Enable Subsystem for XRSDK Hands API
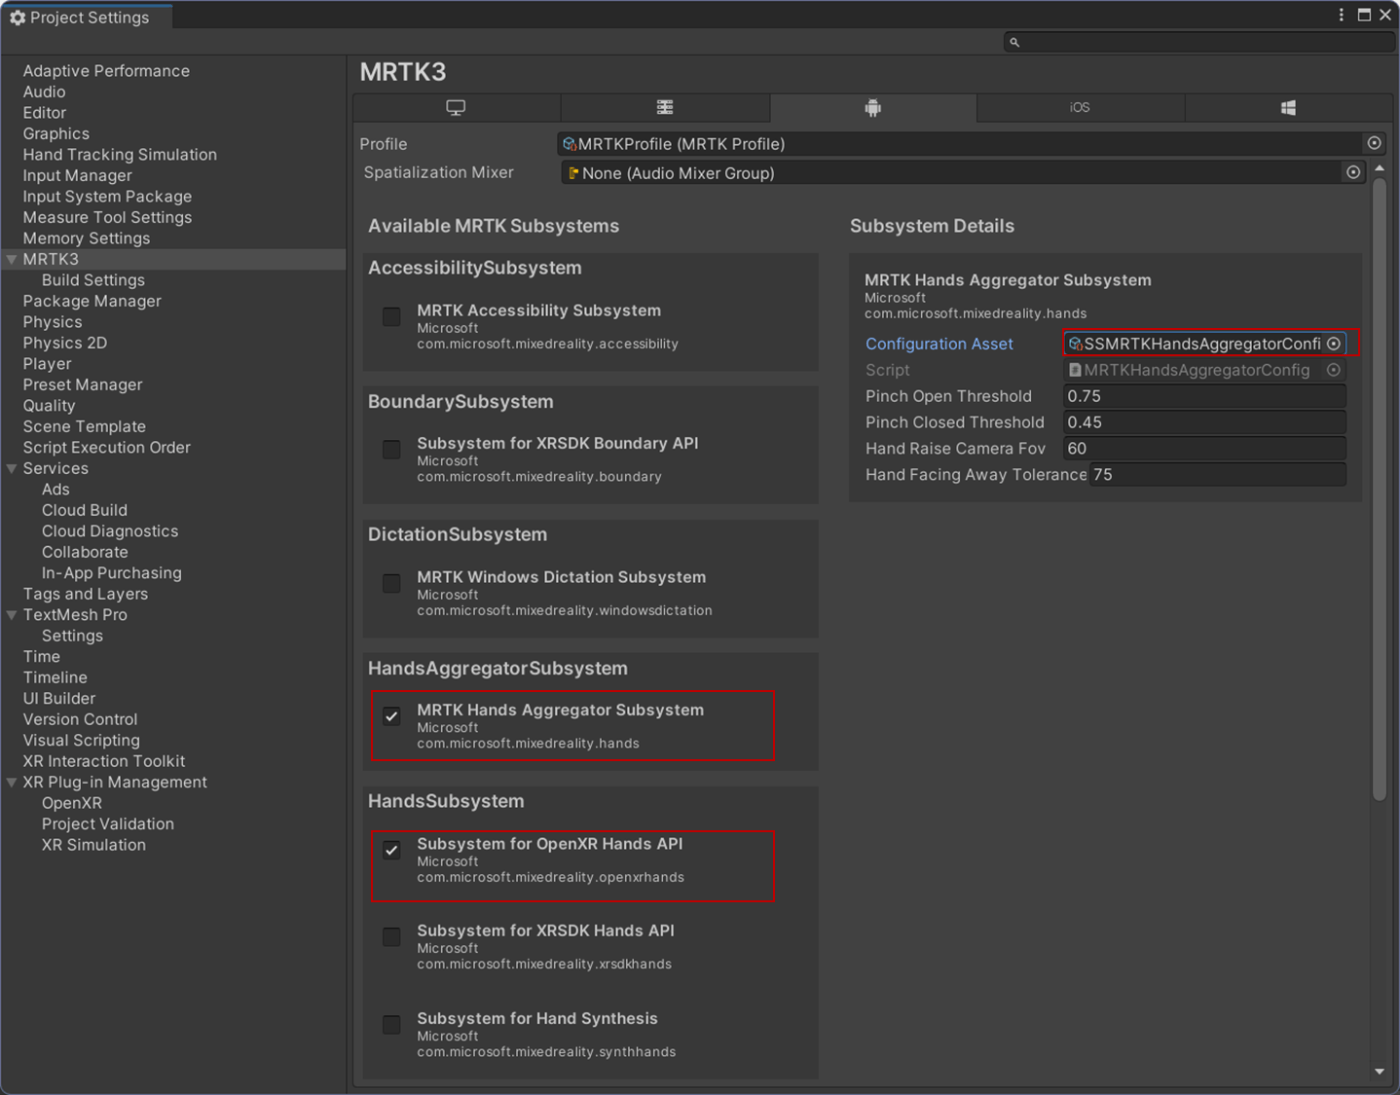This screenshot has width=1400, height=1095. click(392, 937)
